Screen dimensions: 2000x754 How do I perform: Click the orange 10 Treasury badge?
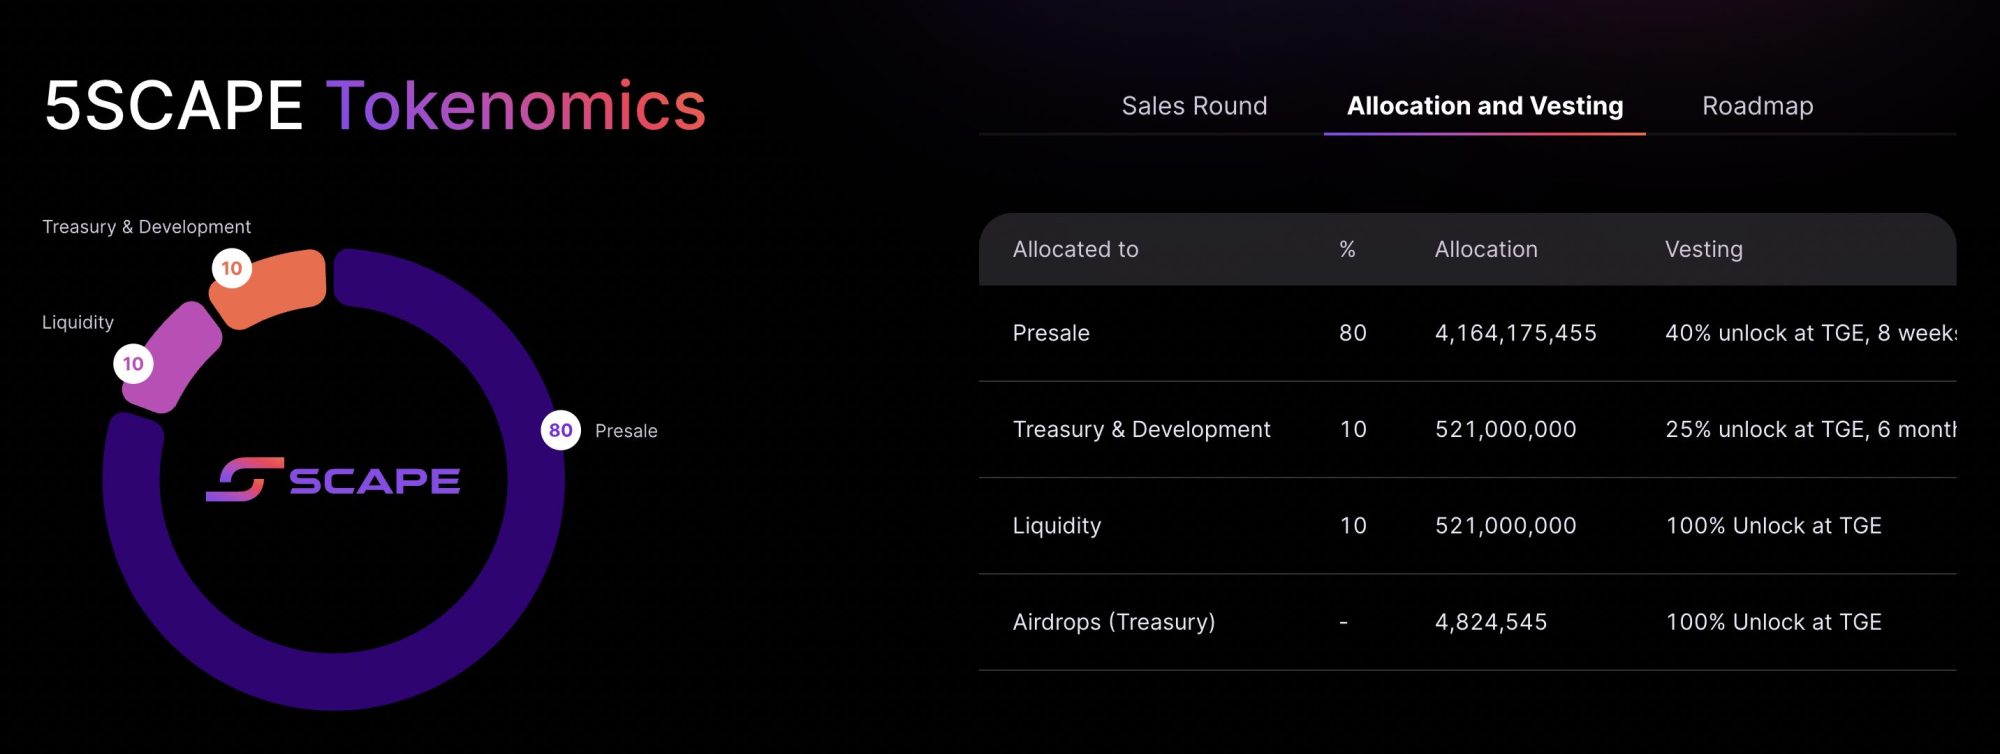point(231,268)
